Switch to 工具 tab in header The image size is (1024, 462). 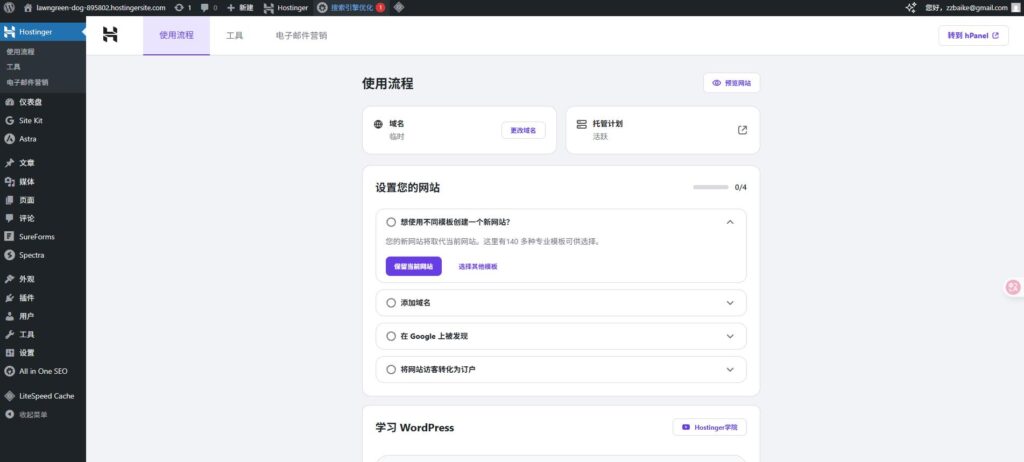(x=234, y=35)
